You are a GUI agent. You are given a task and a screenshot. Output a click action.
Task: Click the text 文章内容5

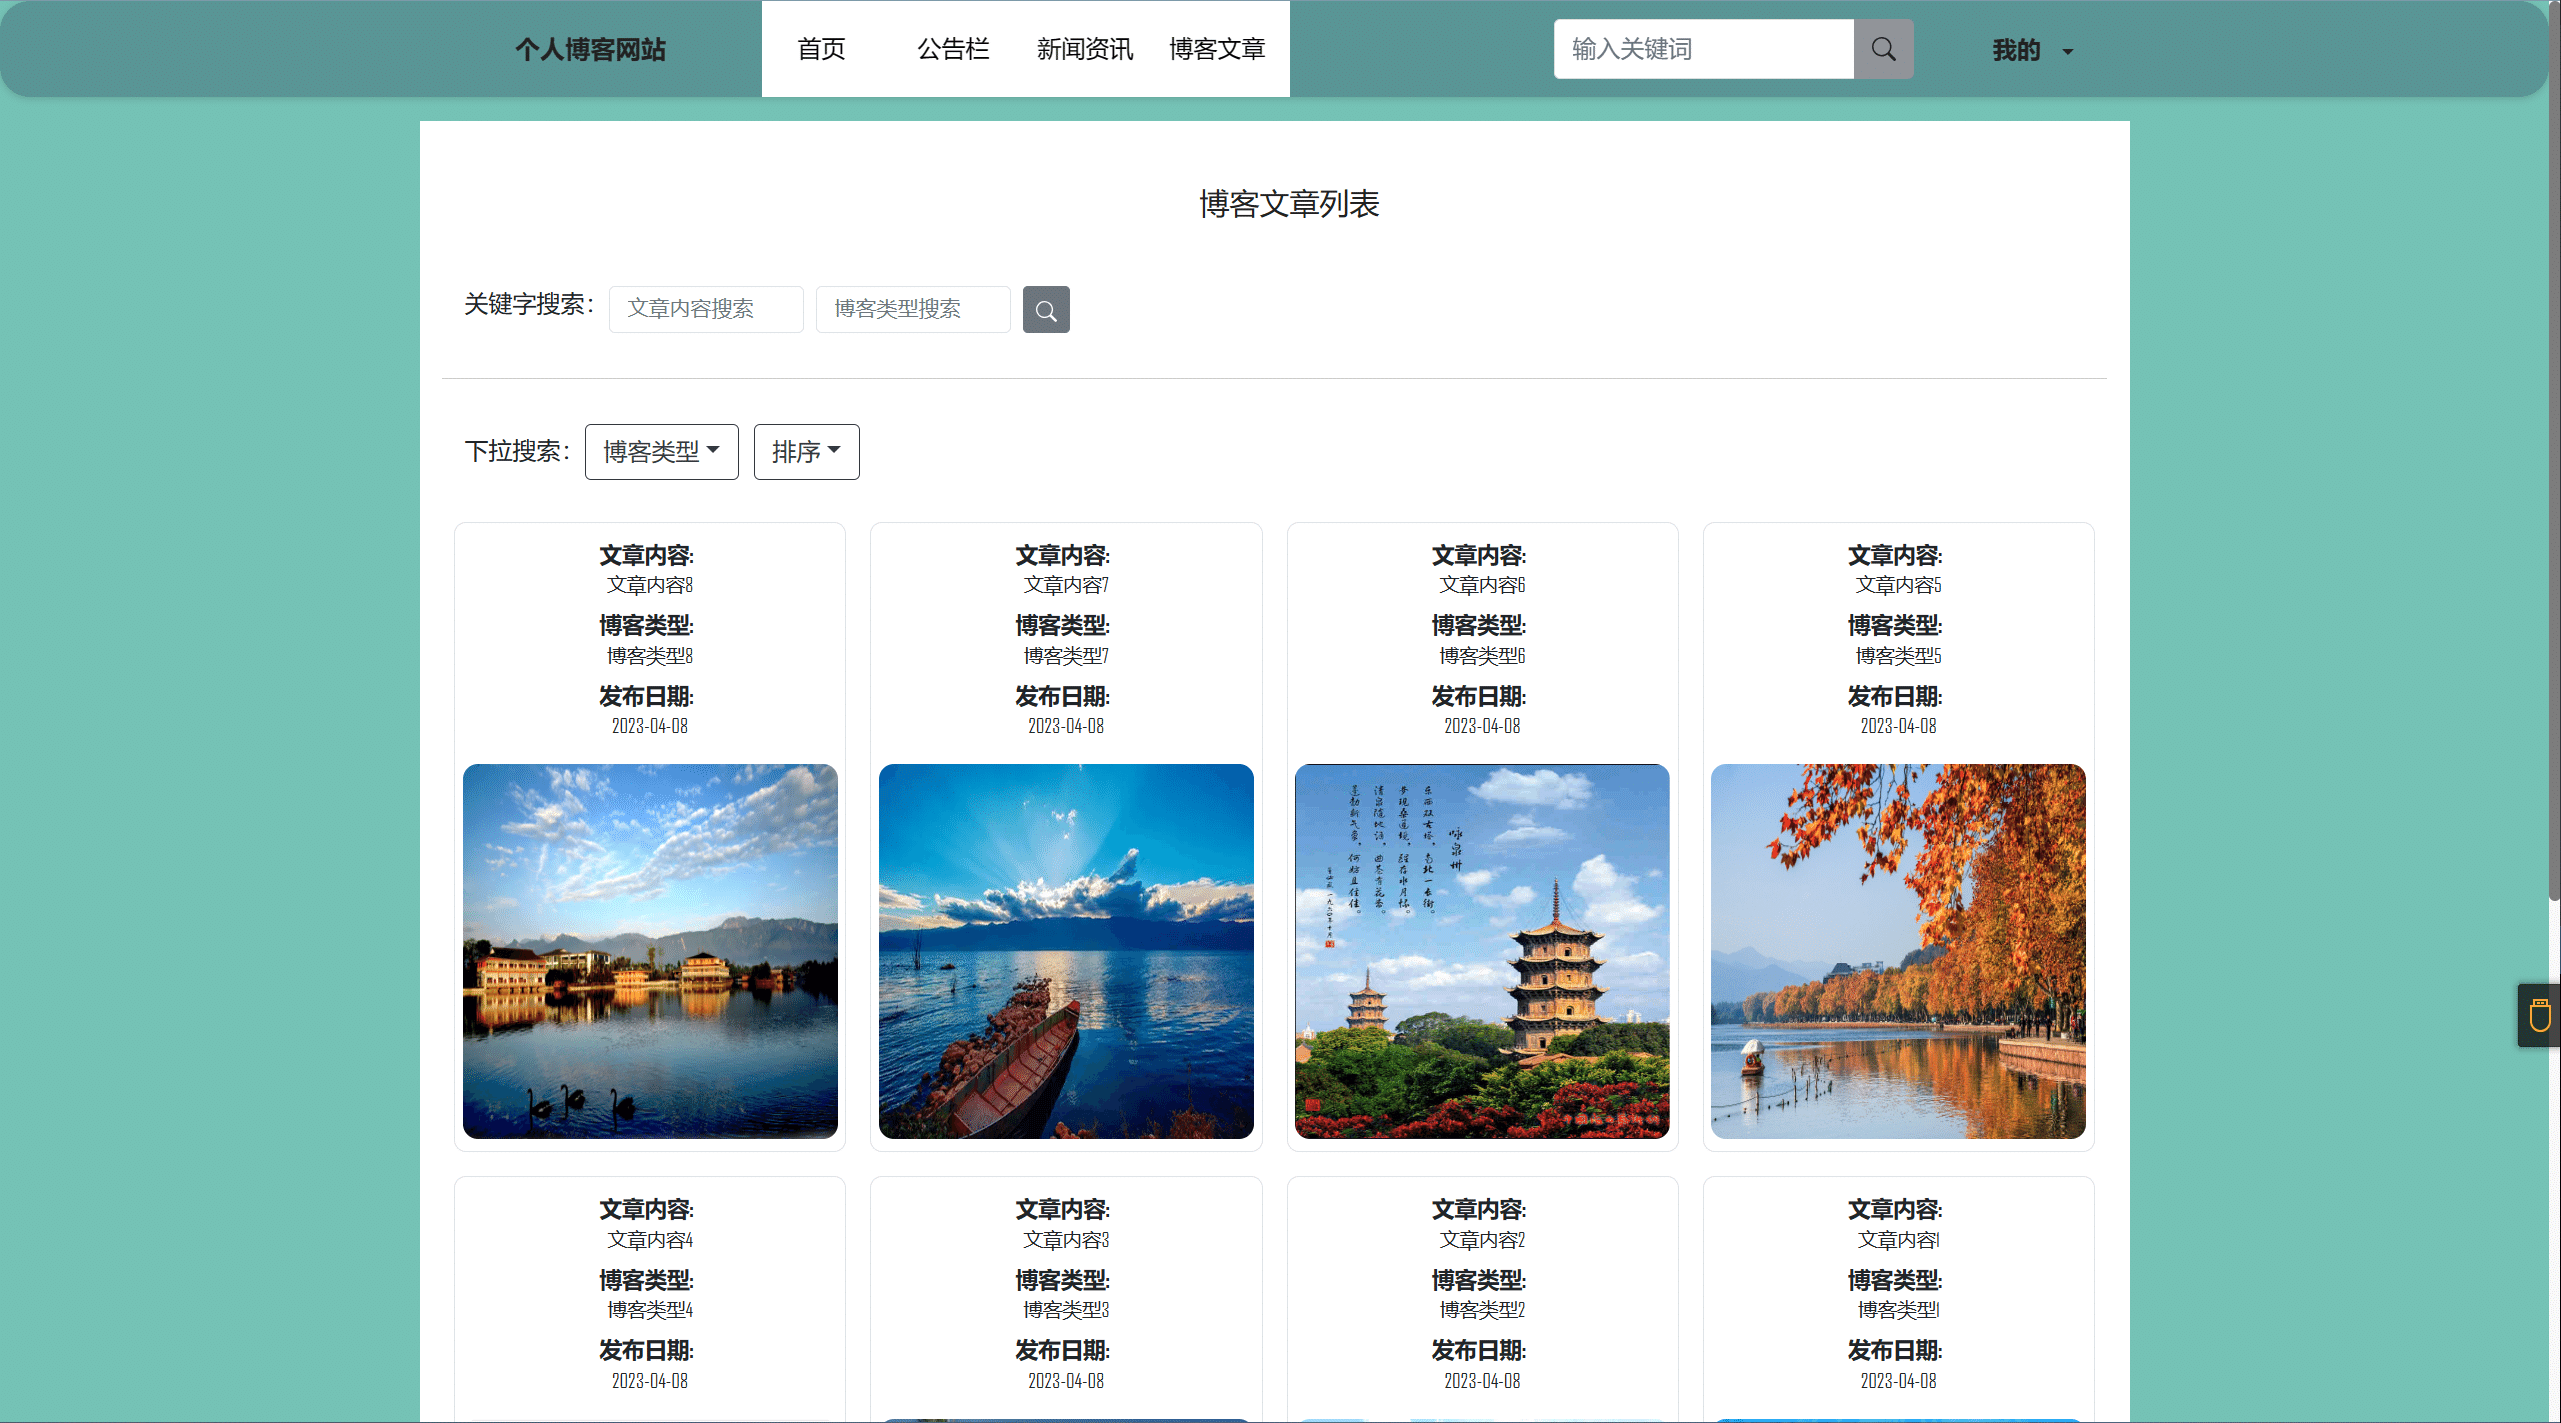tap(1898, 585)
